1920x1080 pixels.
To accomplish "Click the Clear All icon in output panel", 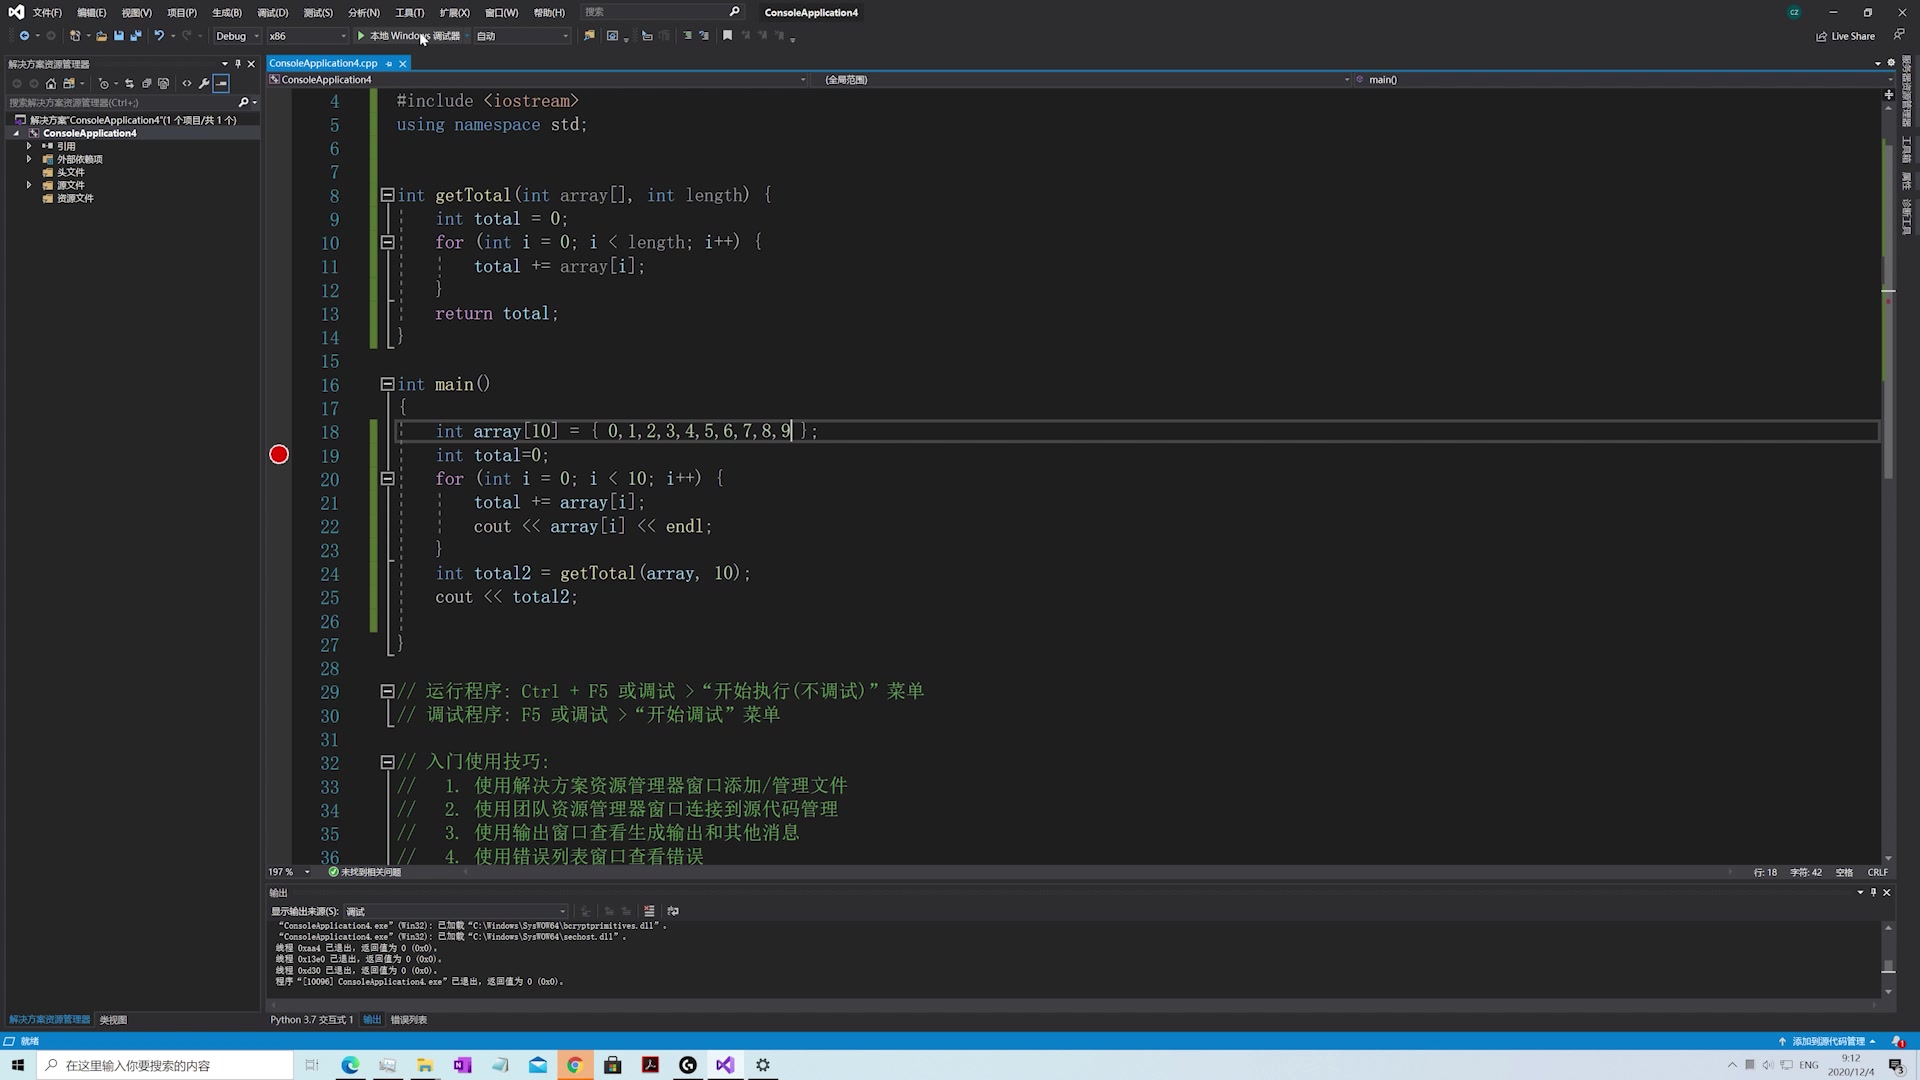I will point(649,911).
